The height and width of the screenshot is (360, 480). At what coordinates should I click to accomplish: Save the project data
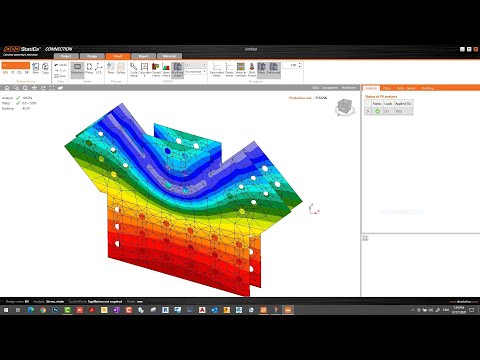tap(60, 76)
